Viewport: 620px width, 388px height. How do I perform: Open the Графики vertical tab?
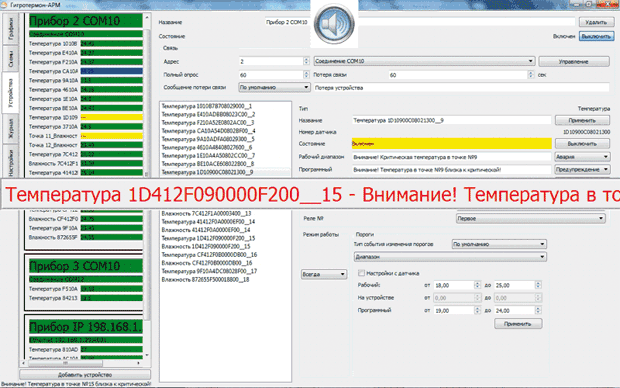tap(10, 29)
